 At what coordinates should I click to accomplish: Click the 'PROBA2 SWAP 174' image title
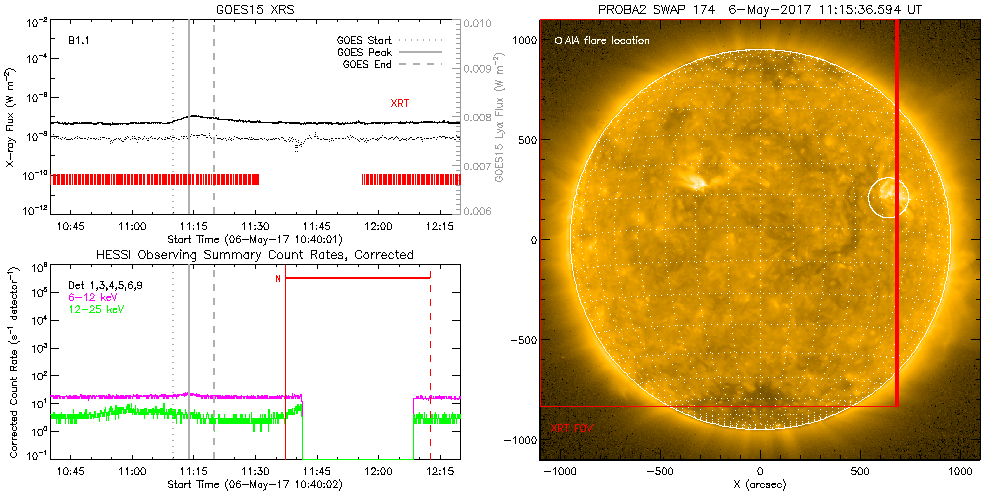tap(759, 11)
